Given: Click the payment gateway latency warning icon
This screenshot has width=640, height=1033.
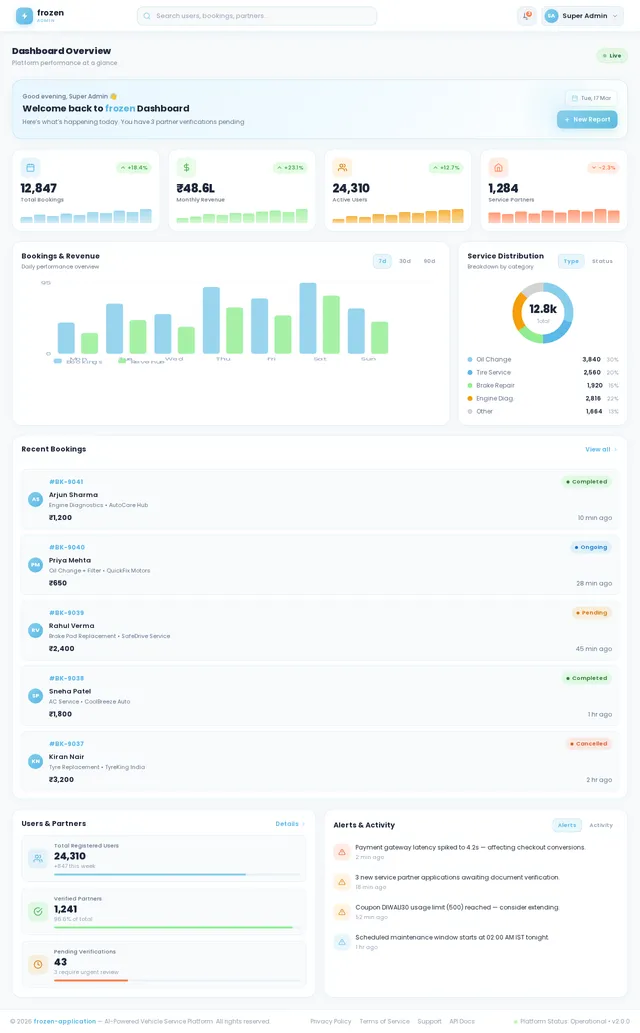Looking at the screenshot, I should [342, 852].
